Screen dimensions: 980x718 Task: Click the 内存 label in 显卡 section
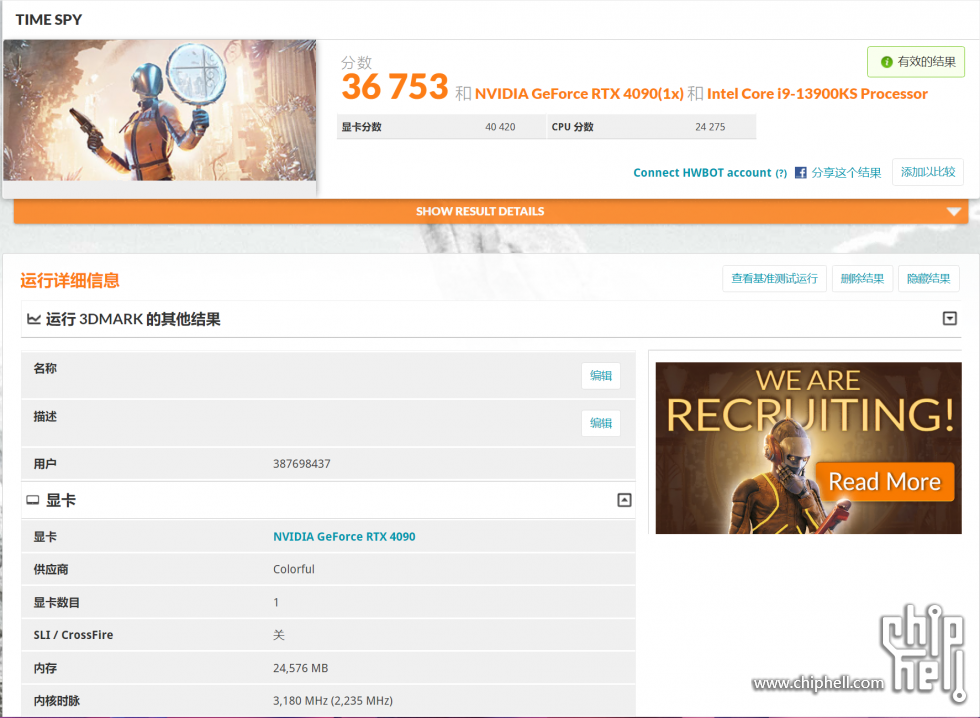pyautogui.click(x=45, y=668)
